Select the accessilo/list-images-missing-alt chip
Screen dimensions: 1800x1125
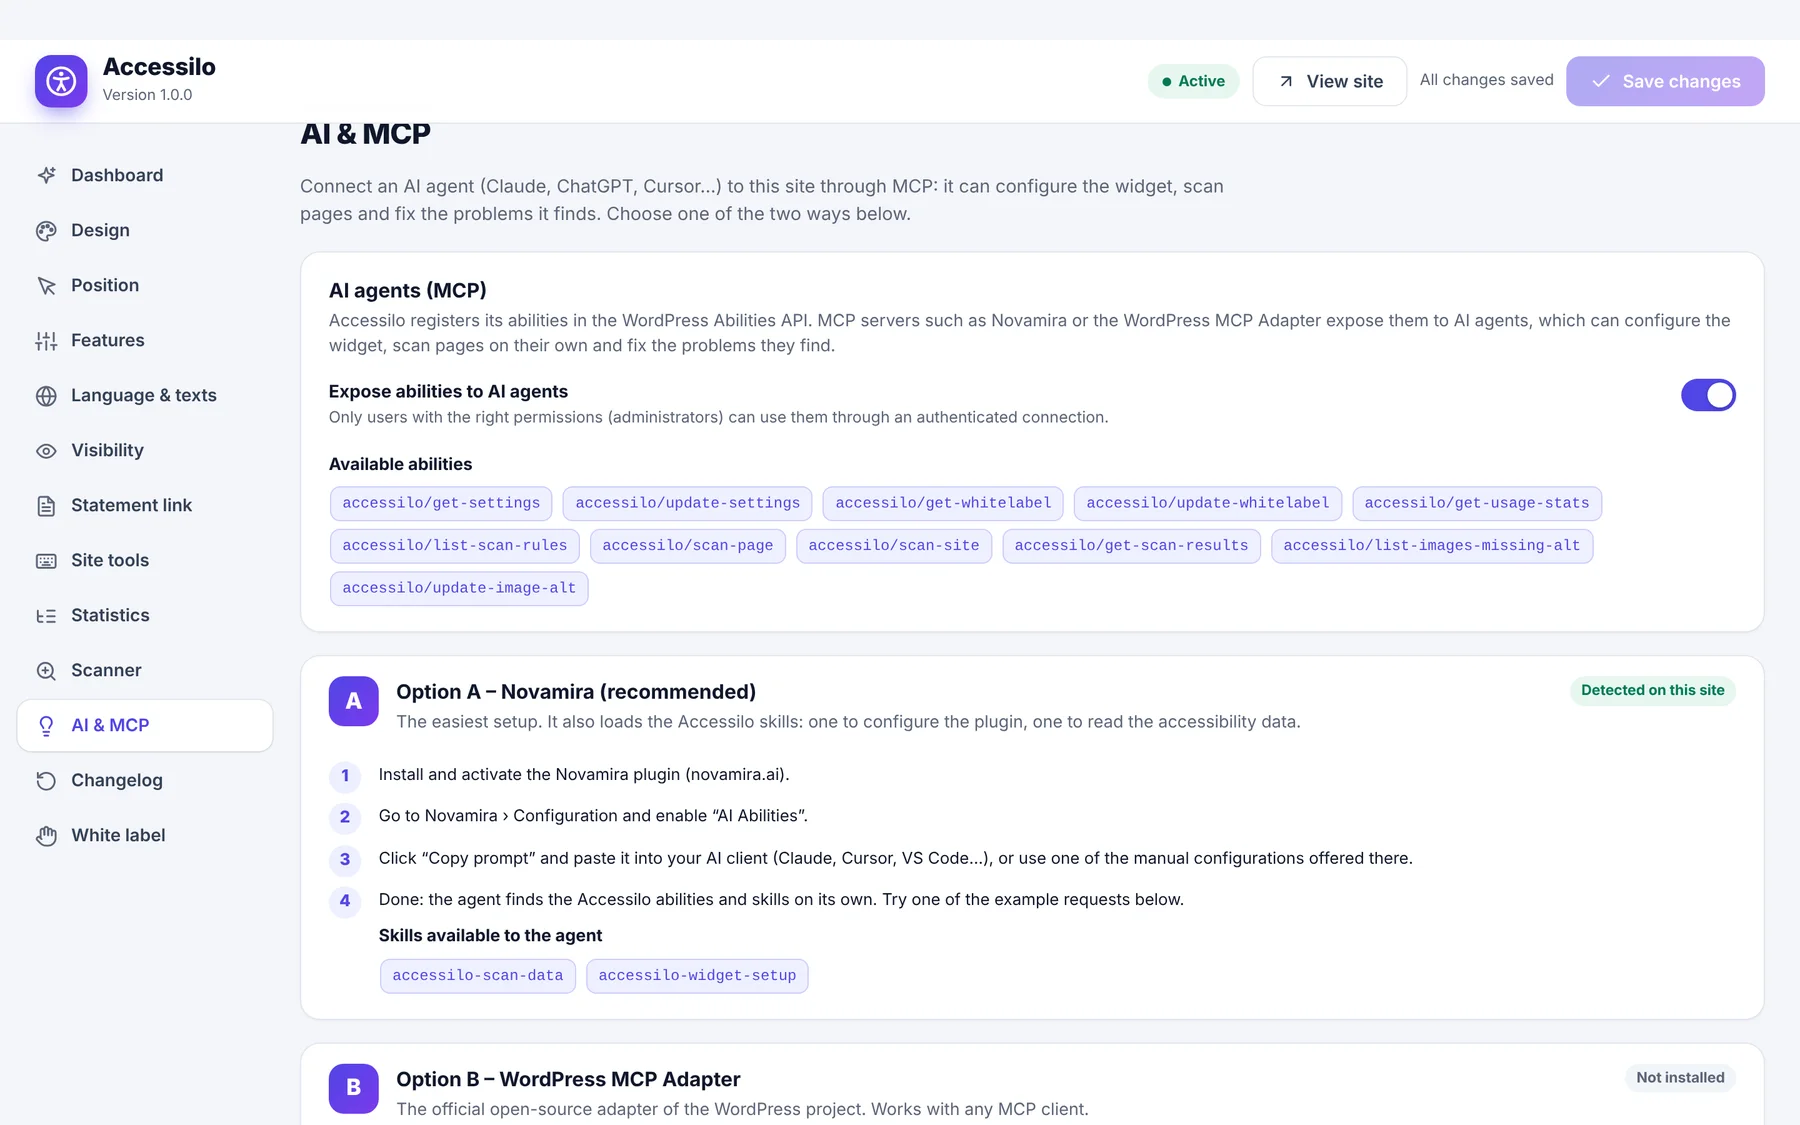pos(1432,546)
